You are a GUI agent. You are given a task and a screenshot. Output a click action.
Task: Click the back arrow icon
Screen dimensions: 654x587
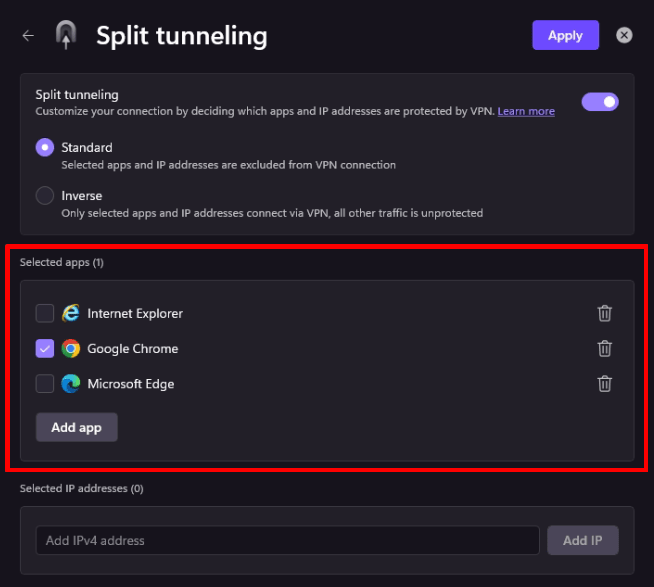point(28,36)
